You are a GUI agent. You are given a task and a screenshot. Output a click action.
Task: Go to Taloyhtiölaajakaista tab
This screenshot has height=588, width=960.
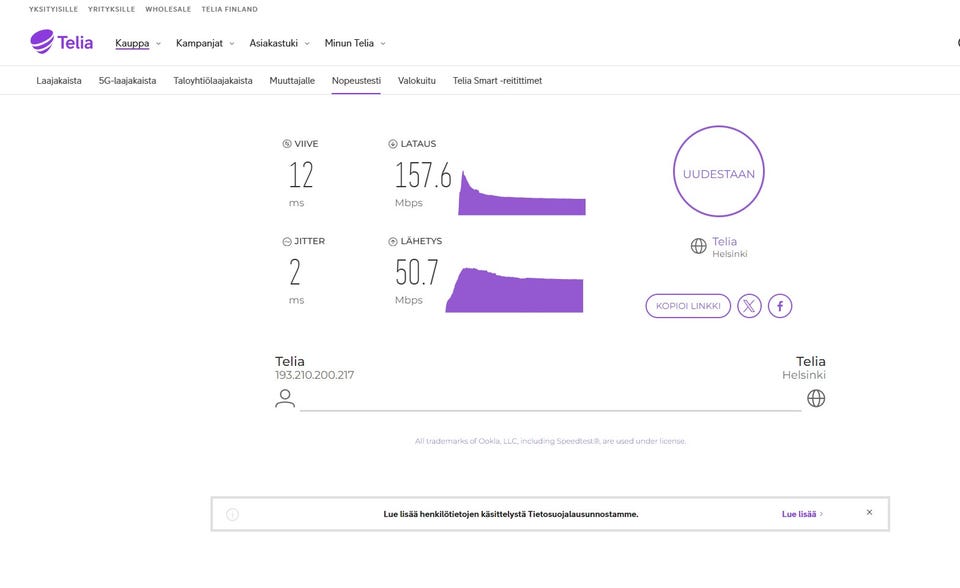click(x=212, y=80)
